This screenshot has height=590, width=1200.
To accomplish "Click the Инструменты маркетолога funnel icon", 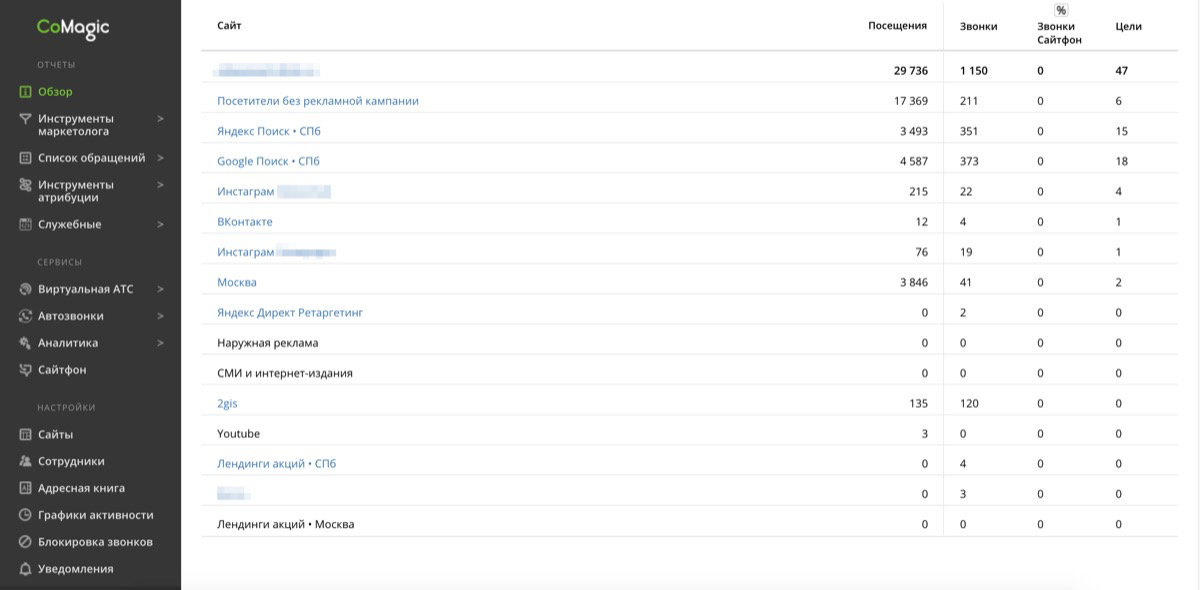I will pos(26,119).
